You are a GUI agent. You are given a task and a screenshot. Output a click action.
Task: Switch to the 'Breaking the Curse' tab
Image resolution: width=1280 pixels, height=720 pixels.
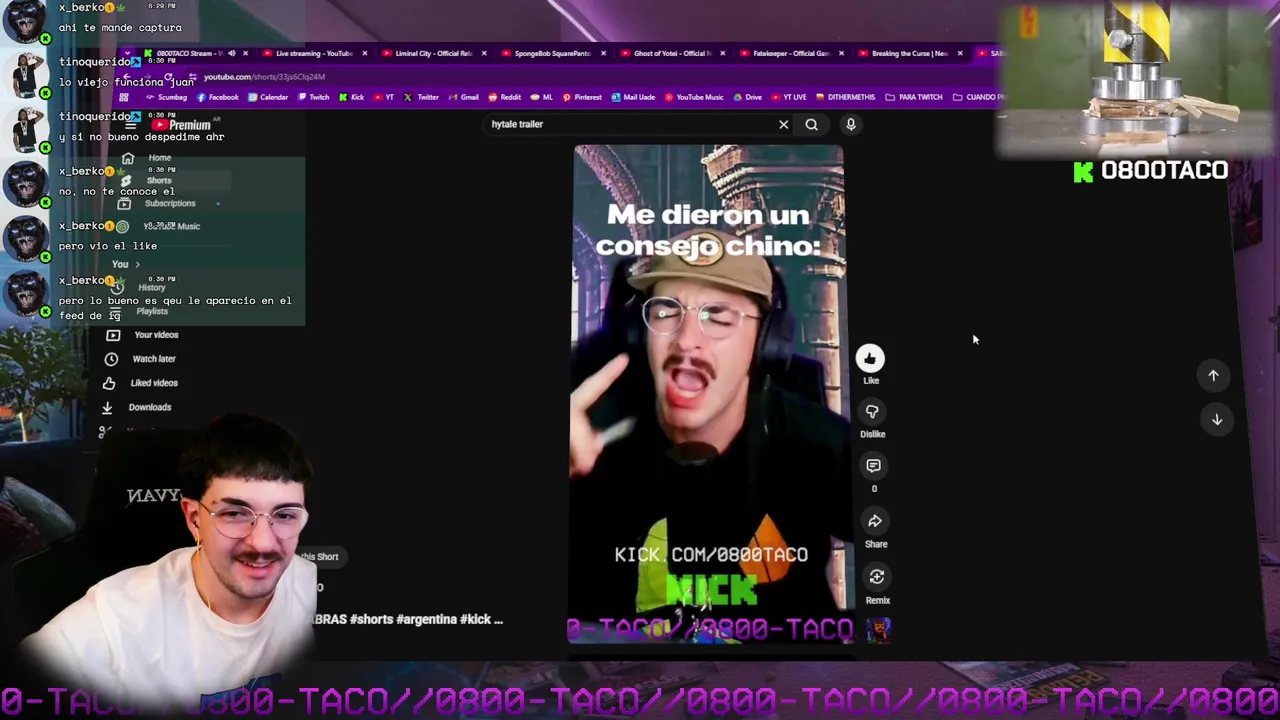[909, 53]
